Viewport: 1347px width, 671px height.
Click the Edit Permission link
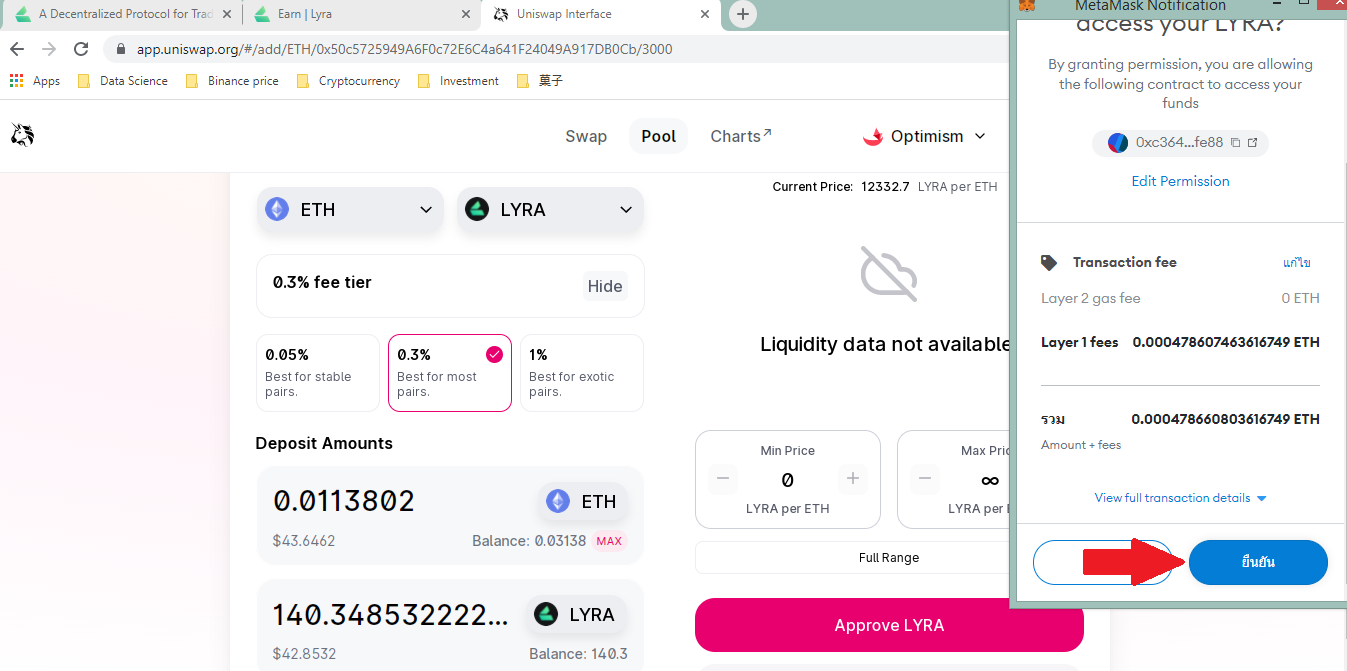coord(1180,181)
